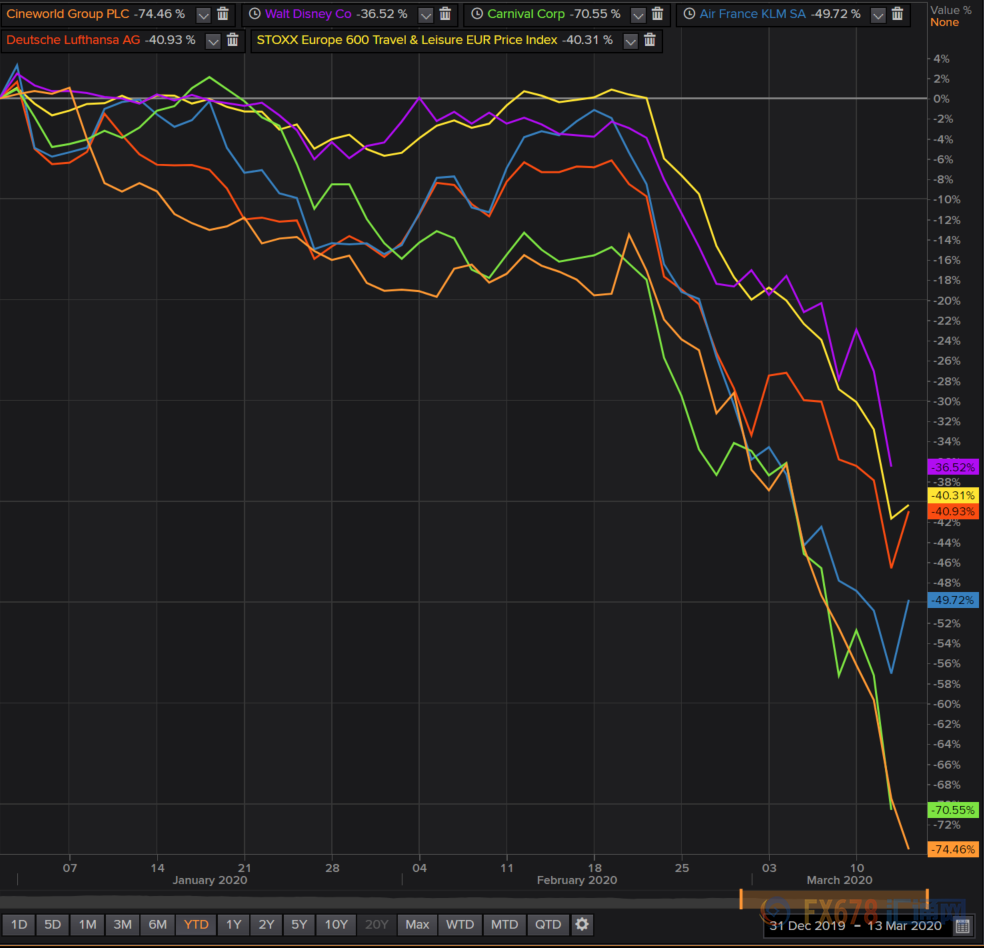Expand Carnival Corp series options dropdown
The width and height of the screenshot is (984, 948).
(638, 14)
